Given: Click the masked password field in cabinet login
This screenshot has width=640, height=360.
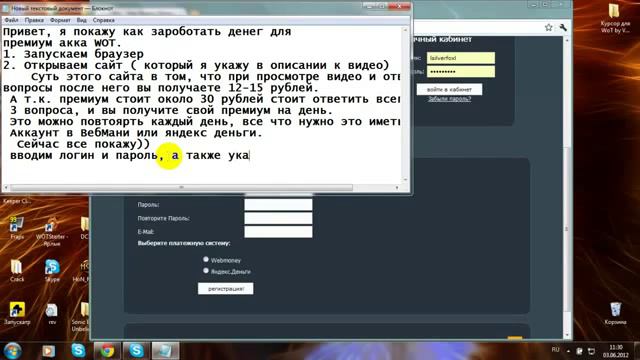Looking at the screenshot, I should [x=461, y=71].
